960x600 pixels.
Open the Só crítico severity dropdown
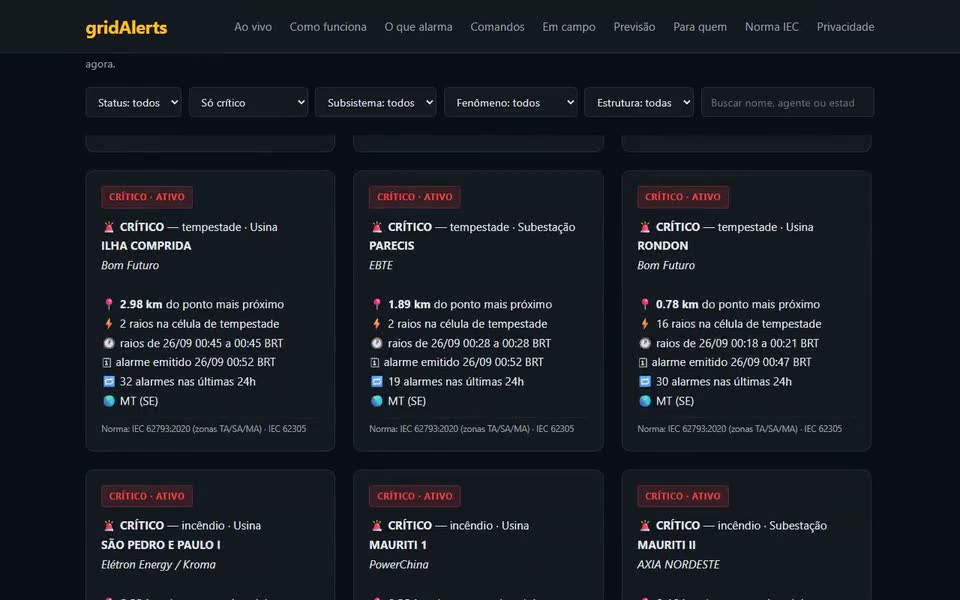(249, 102)
